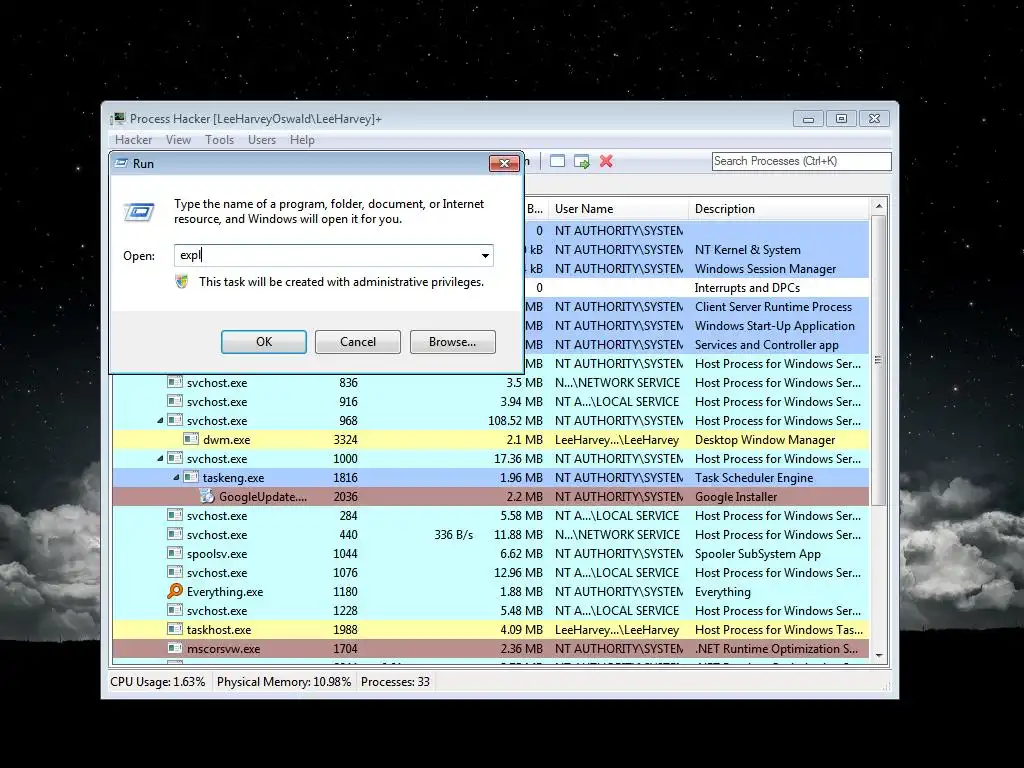Select the dwm.exe process name
The width and height of the screenshot is (1024, 768).
tap(227, 440)
